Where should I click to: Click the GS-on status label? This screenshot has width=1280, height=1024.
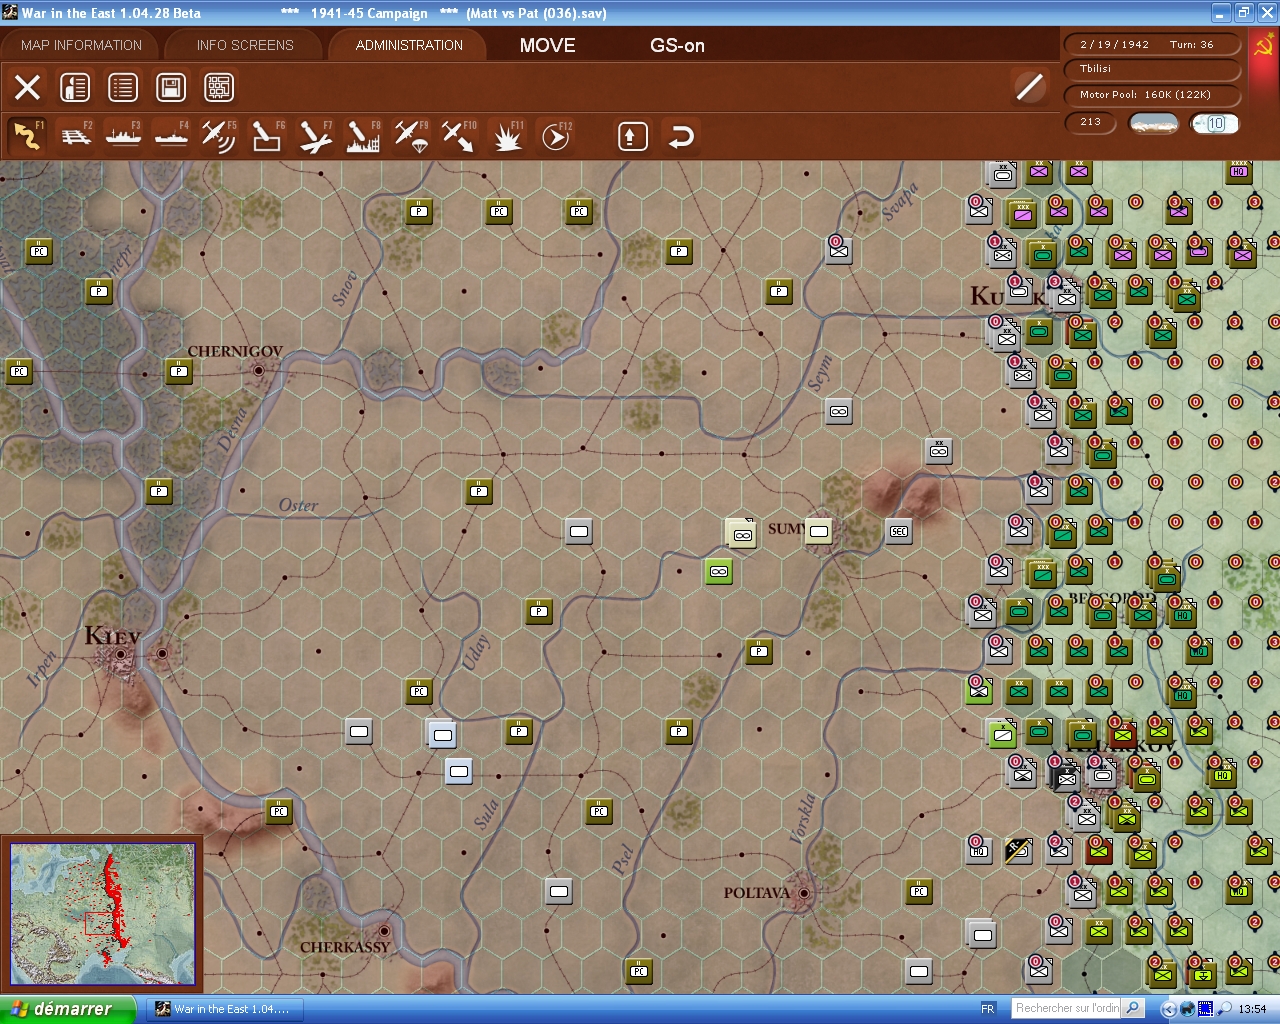tap(677, 45)
